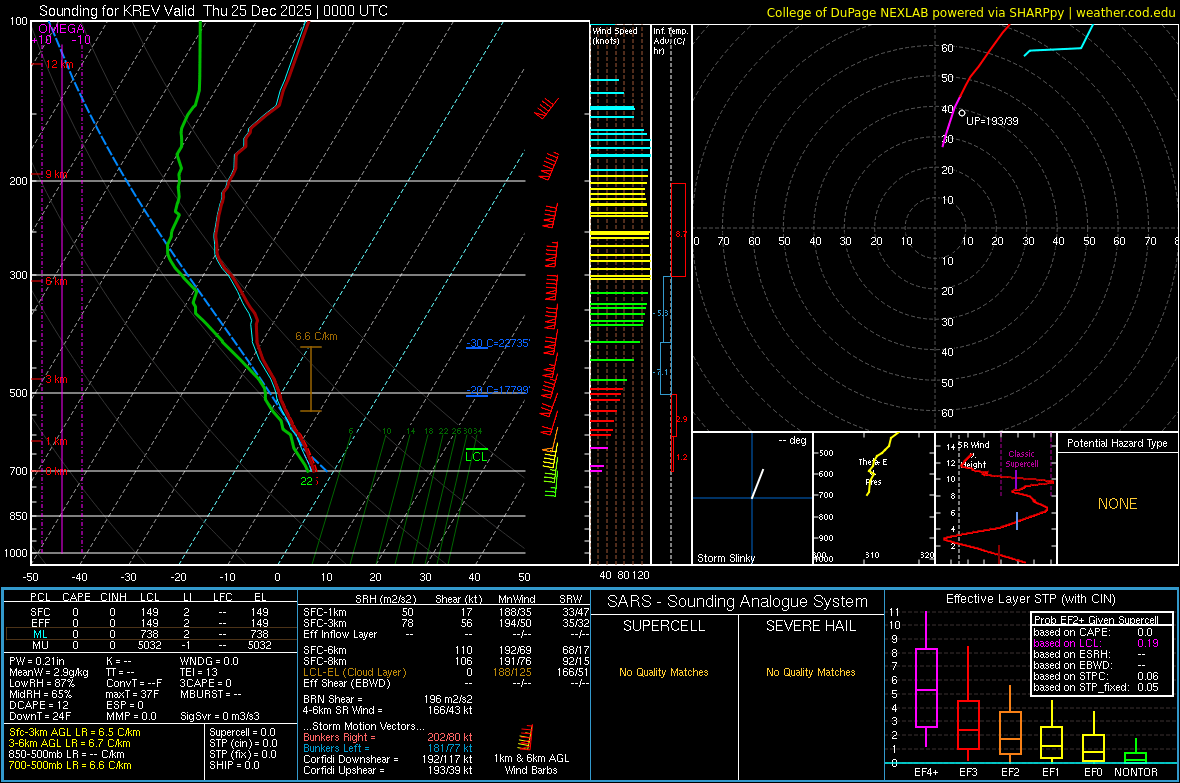Click the 'UP=193/39' hodograph label
The width and height of the screenshot is (1180, 783).
click(992, 121)
